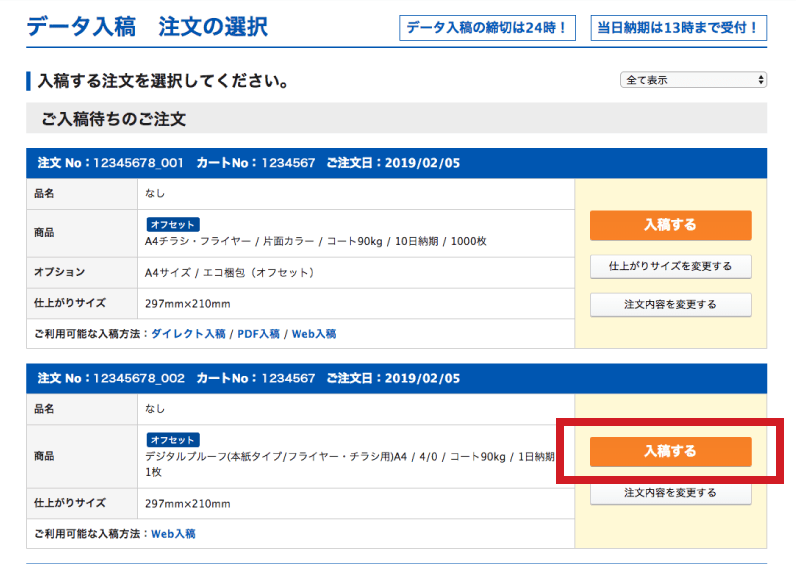
Task: Click 注文内容を変更する for order 12345678_002
Action: click(x=670, y=493)
